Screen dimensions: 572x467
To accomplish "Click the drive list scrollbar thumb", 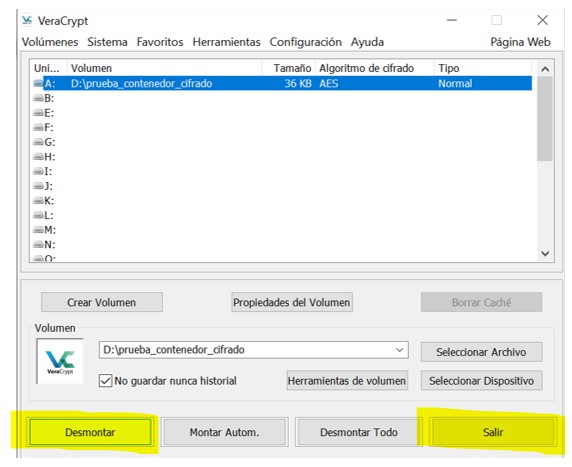I will 545,119.
